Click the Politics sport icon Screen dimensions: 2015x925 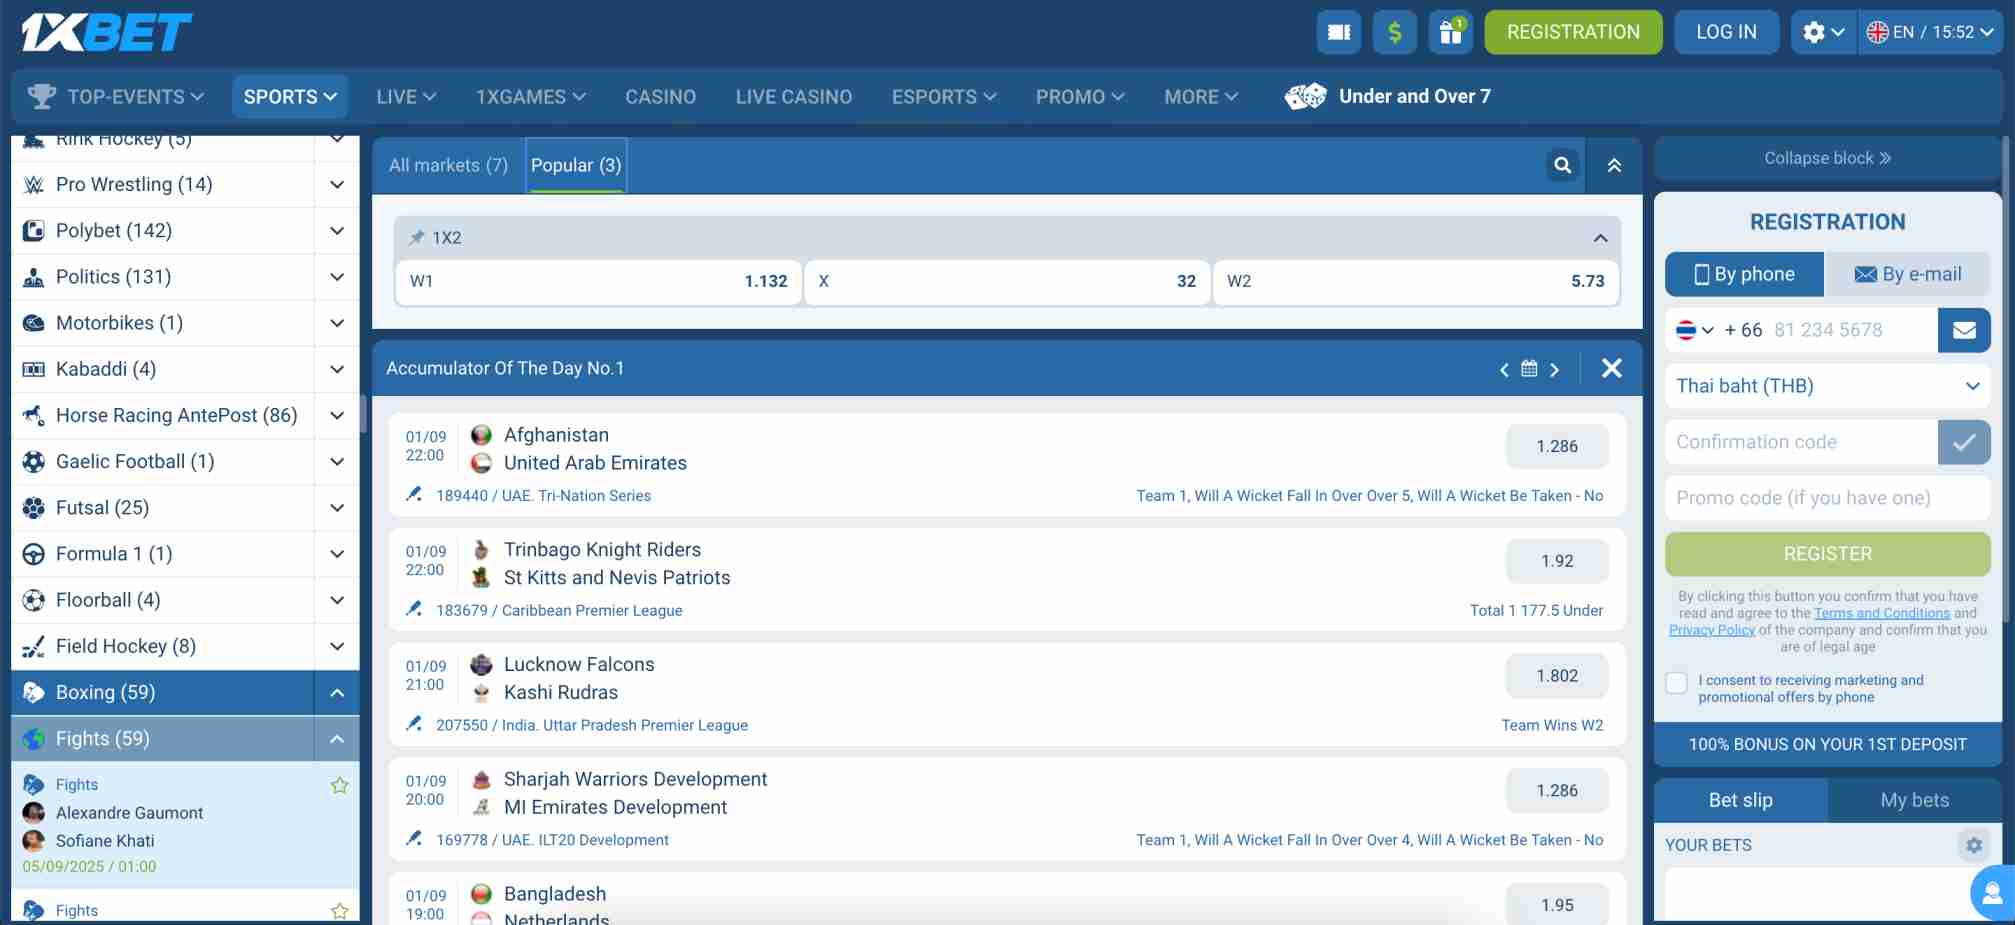point(33,277)
